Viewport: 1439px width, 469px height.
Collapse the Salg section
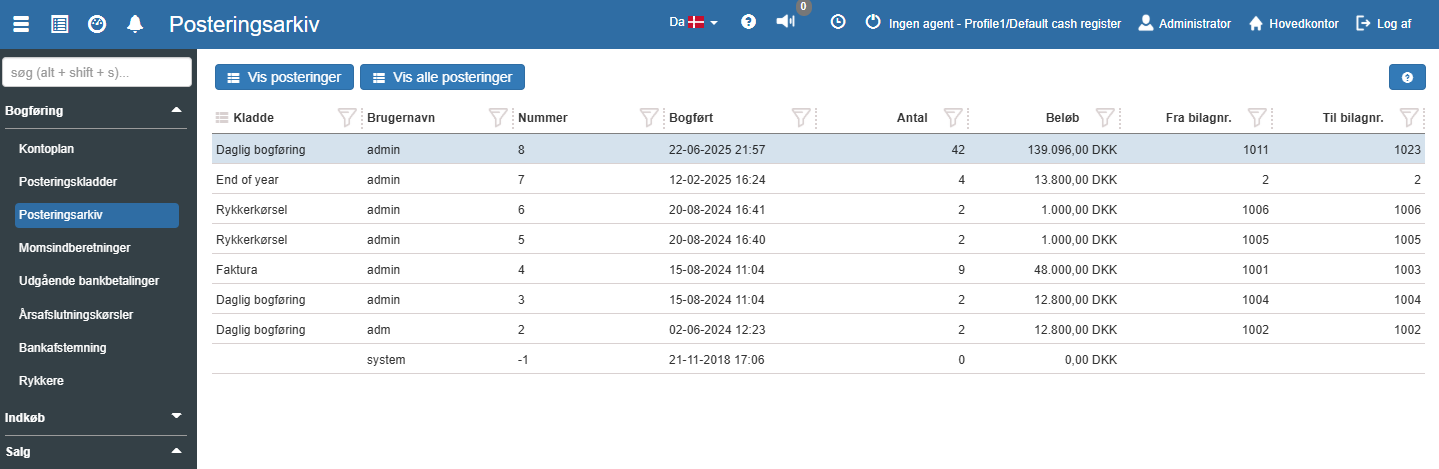pos(177,451)
